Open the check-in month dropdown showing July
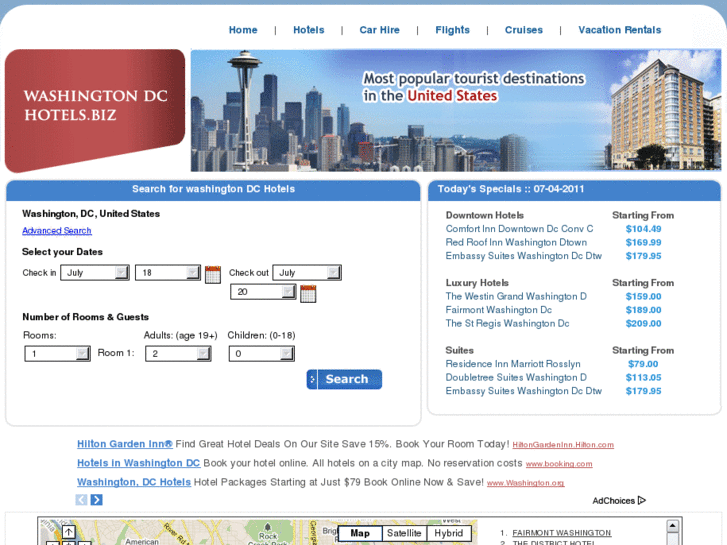Image resolution: width=727 pixels, height=545 pixels. click(95, 273)
